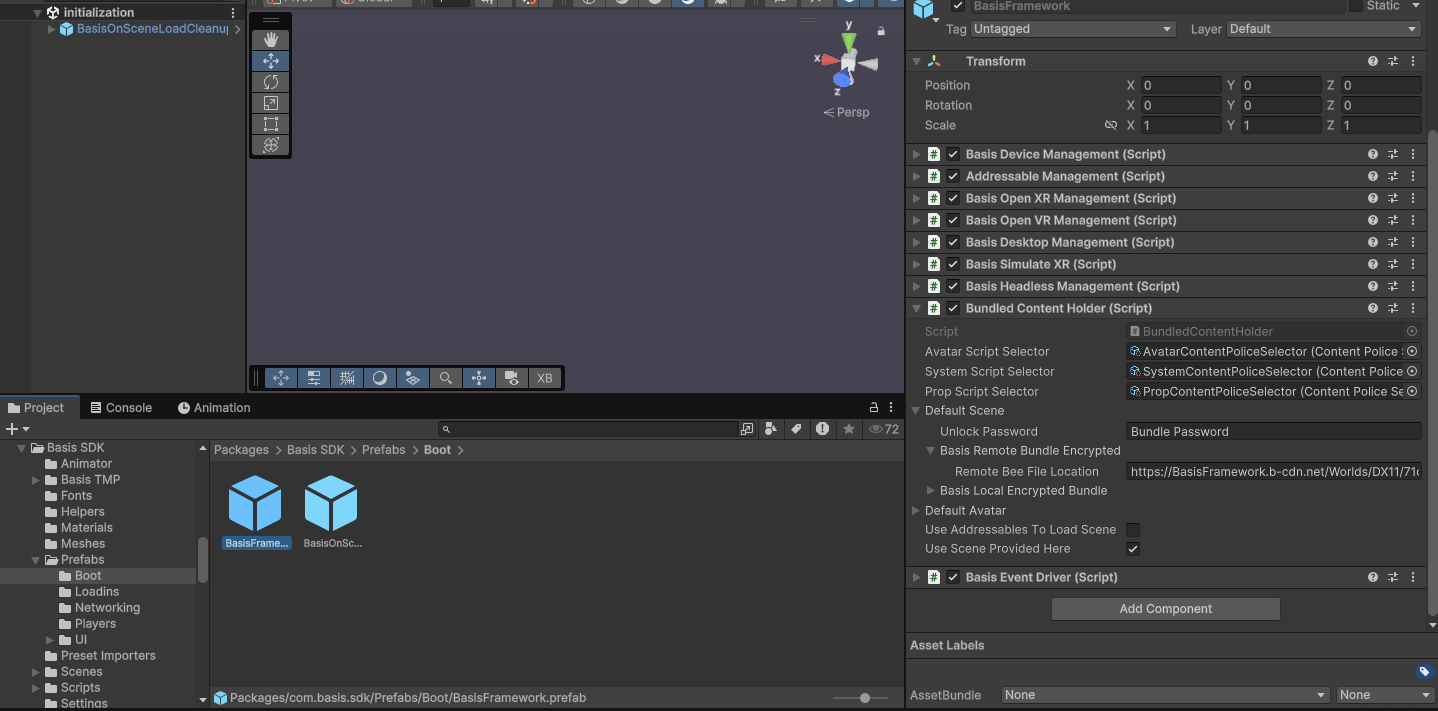Click the search by label icon
Screen dimensions: 1438x711
pyautogui.click(x=796, y=428)
